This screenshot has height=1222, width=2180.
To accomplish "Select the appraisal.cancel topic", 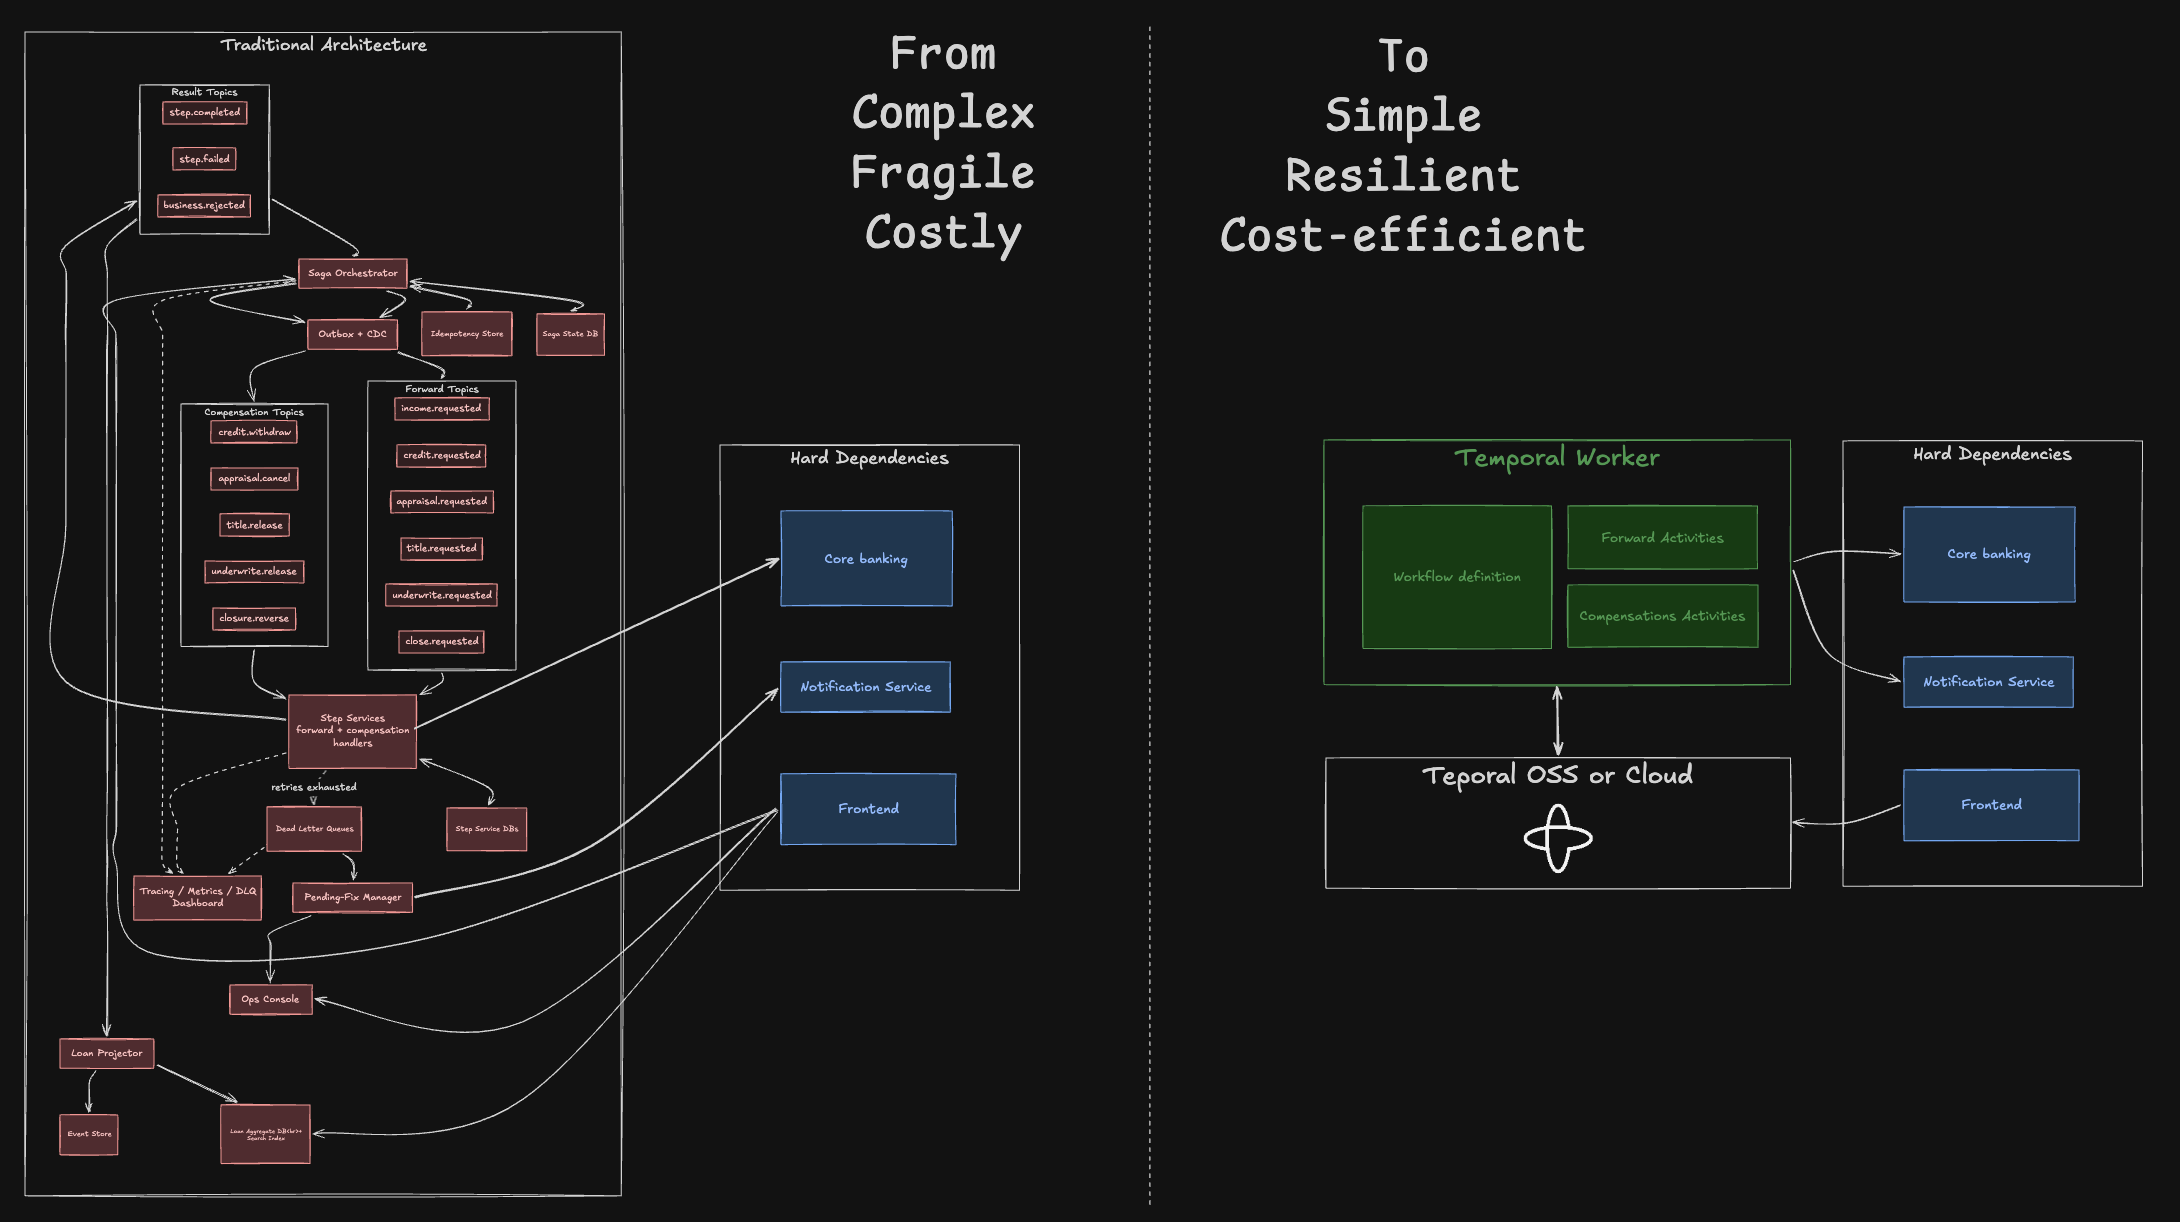I will (x=254, y=479).
